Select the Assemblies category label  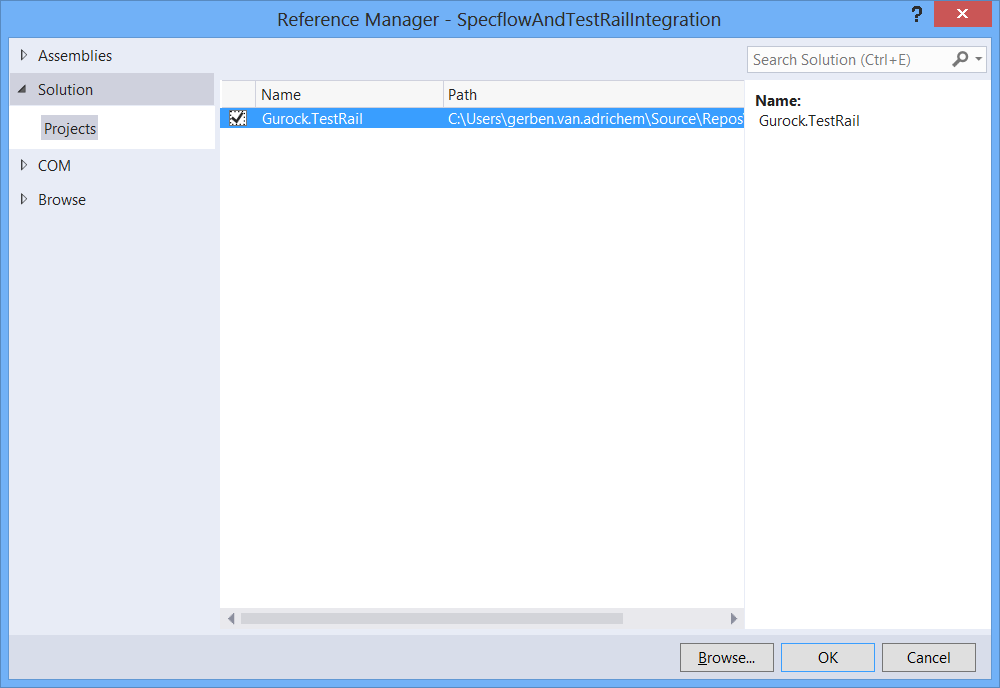[x=75, y=56]
